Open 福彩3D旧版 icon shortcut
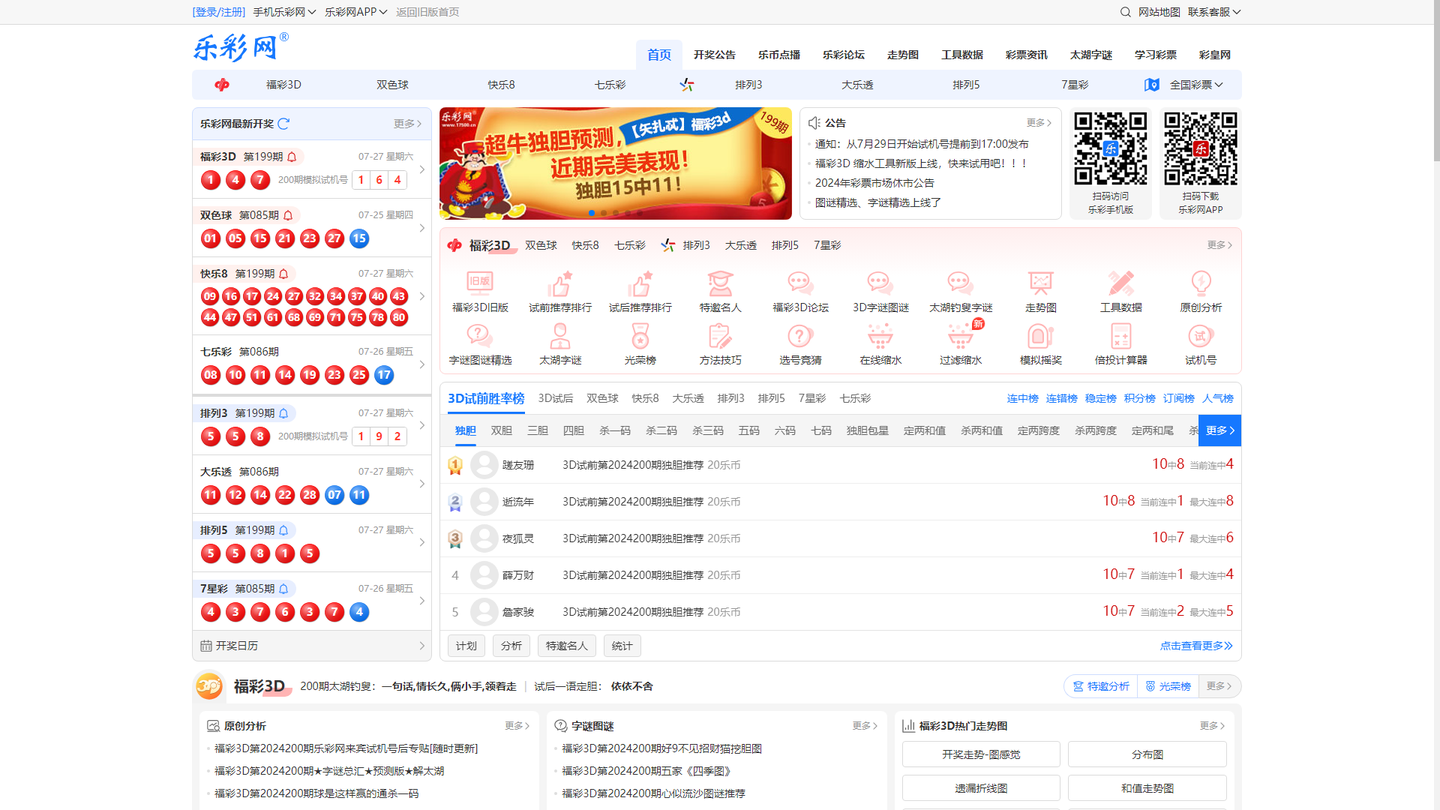The height and width of the screenshot is (810, 1440). [480, 283]
